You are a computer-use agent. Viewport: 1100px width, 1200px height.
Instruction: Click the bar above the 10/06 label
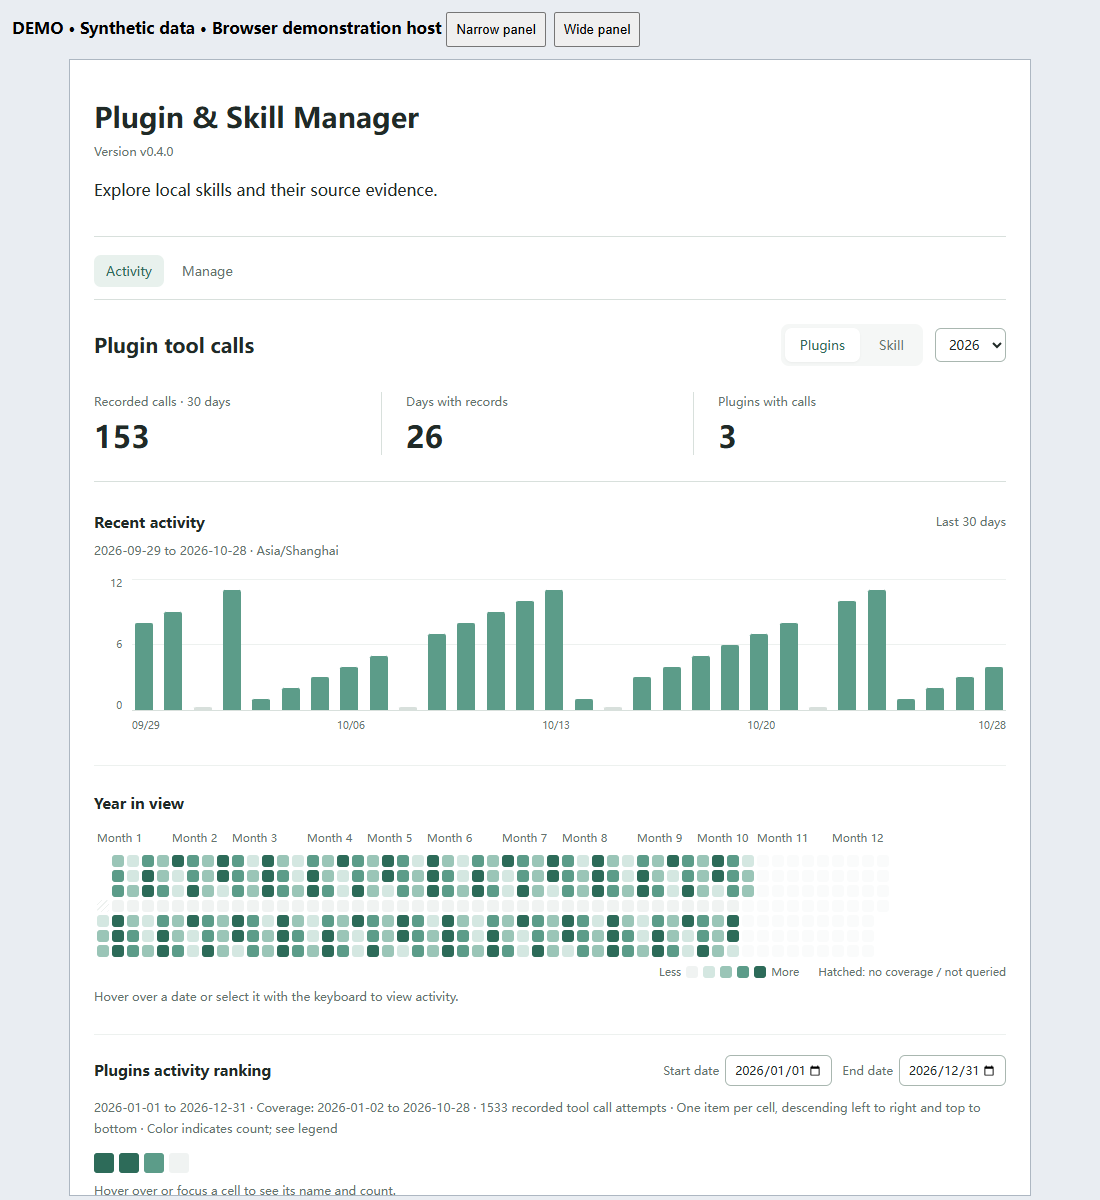[349, 688]
